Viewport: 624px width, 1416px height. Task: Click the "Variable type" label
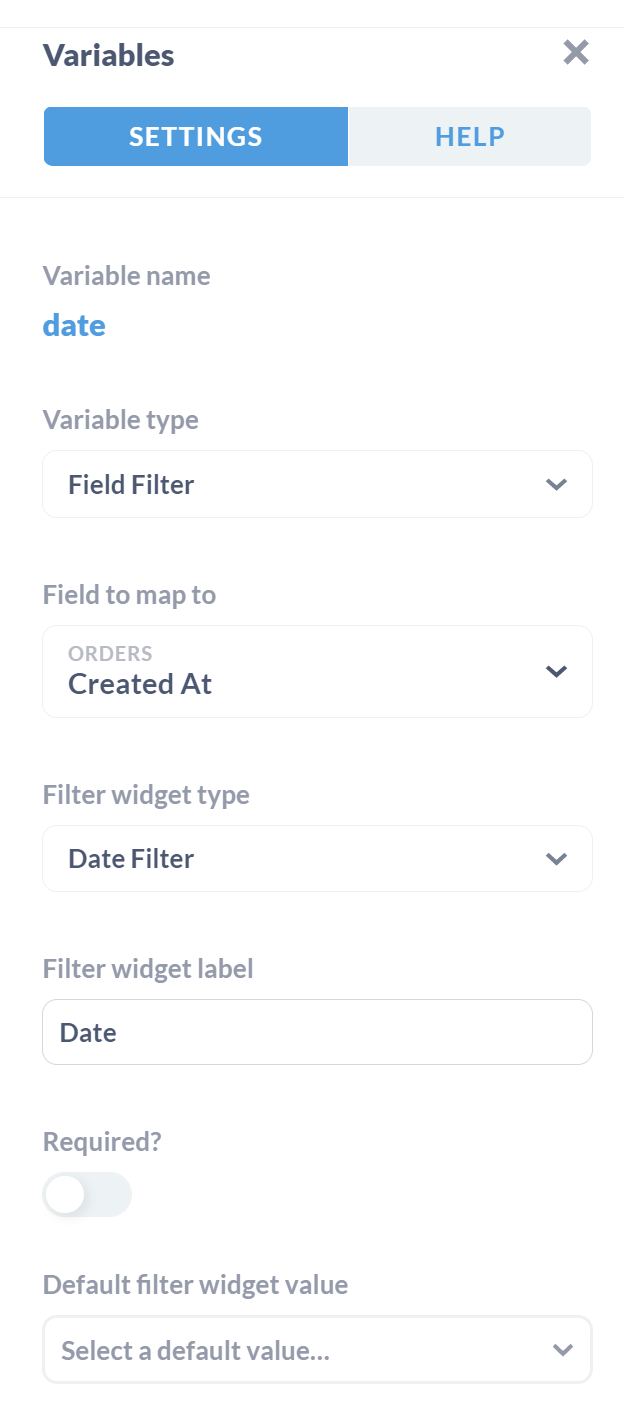(x=121, y=420)
